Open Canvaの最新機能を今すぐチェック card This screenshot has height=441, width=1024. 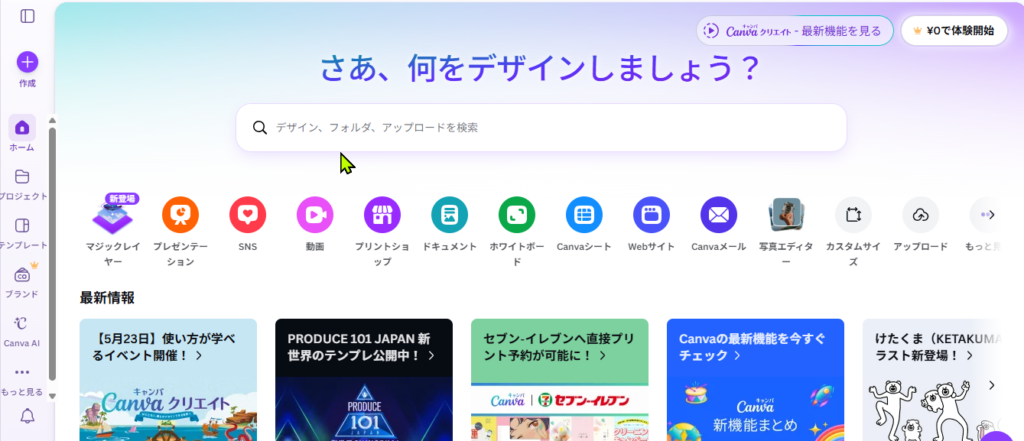(755, 380)
